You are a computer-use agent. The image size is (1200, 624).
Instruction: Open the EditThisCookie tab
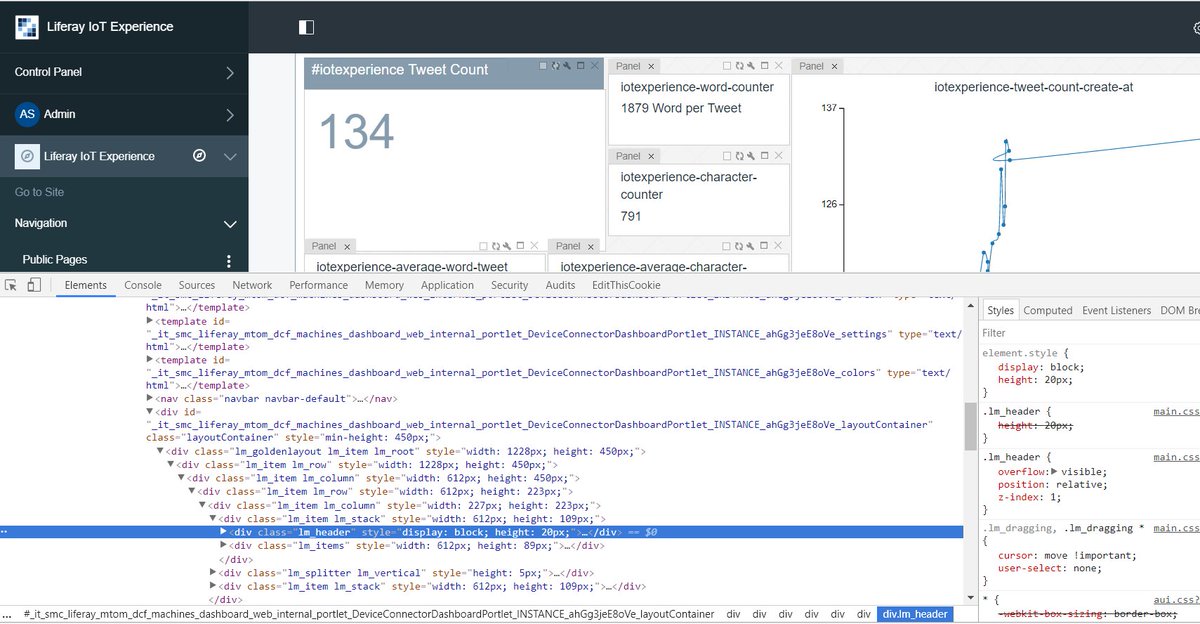point(626,285)
